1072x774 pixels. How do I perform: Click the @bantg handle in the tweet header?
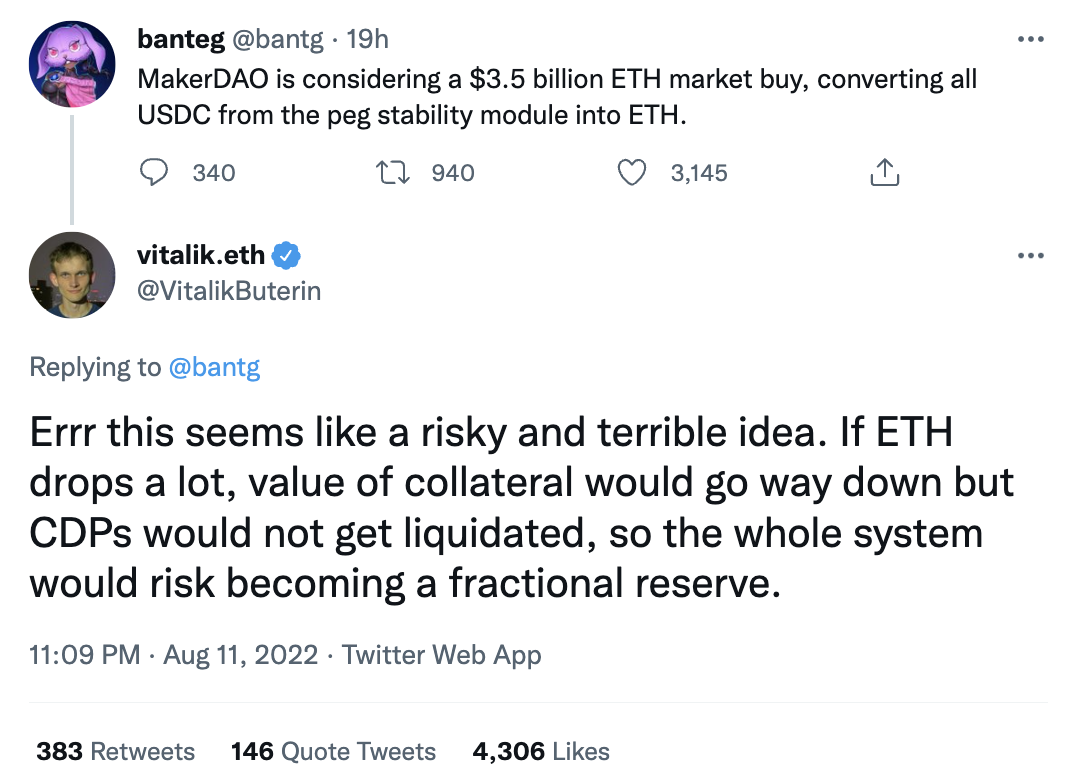tap(278, 40)
